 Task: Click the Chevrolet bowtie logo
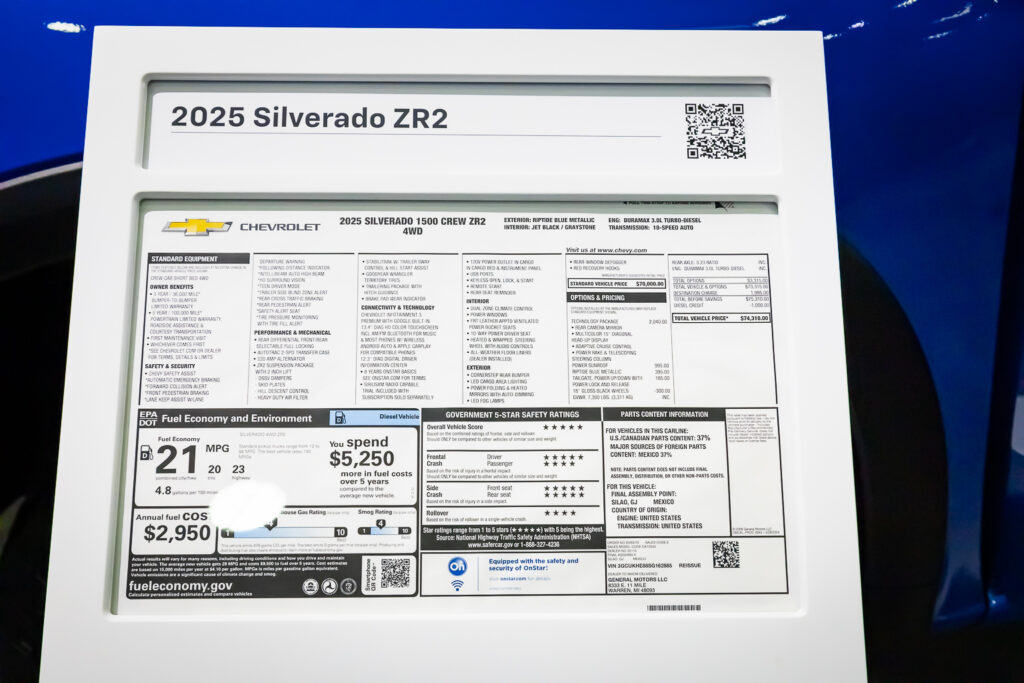tap(197, 227)
